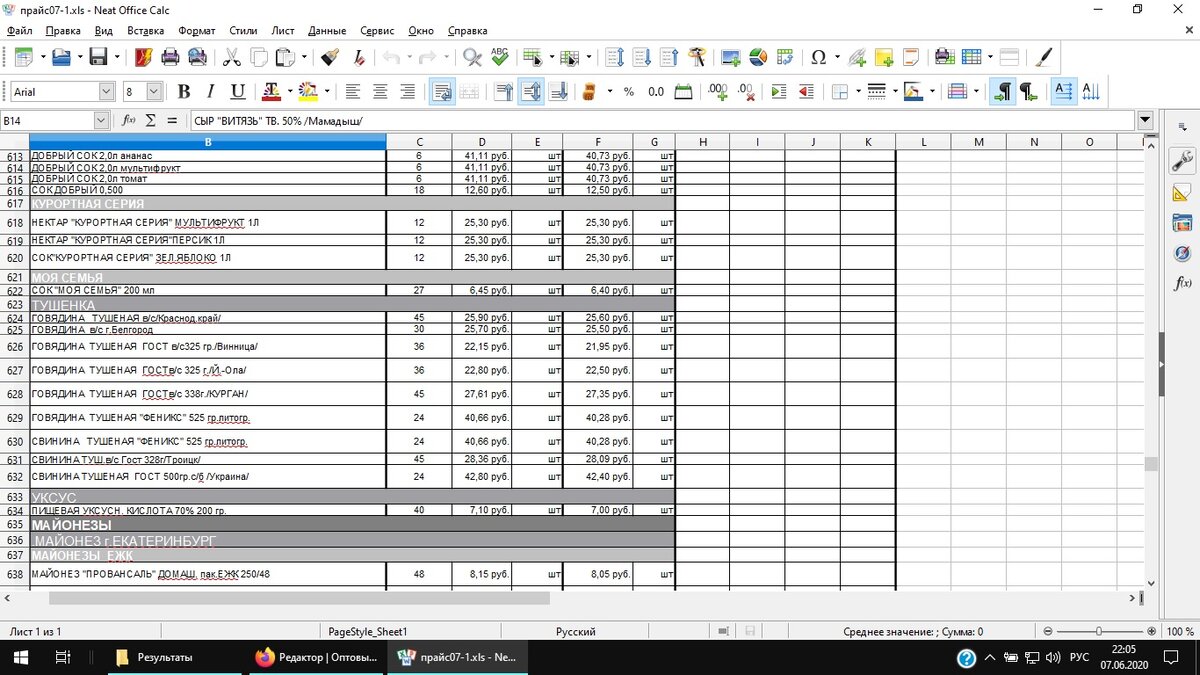Toggle Underline formatting

tap(237, 92)
